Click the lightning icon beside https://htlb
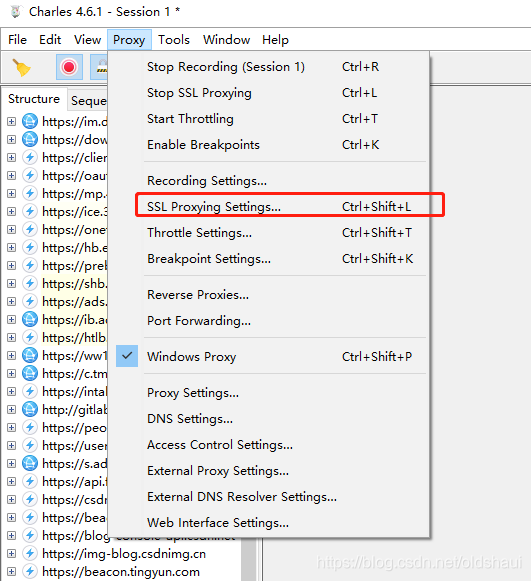The width and height of the screenshot is (531, 581). (30, 337)
